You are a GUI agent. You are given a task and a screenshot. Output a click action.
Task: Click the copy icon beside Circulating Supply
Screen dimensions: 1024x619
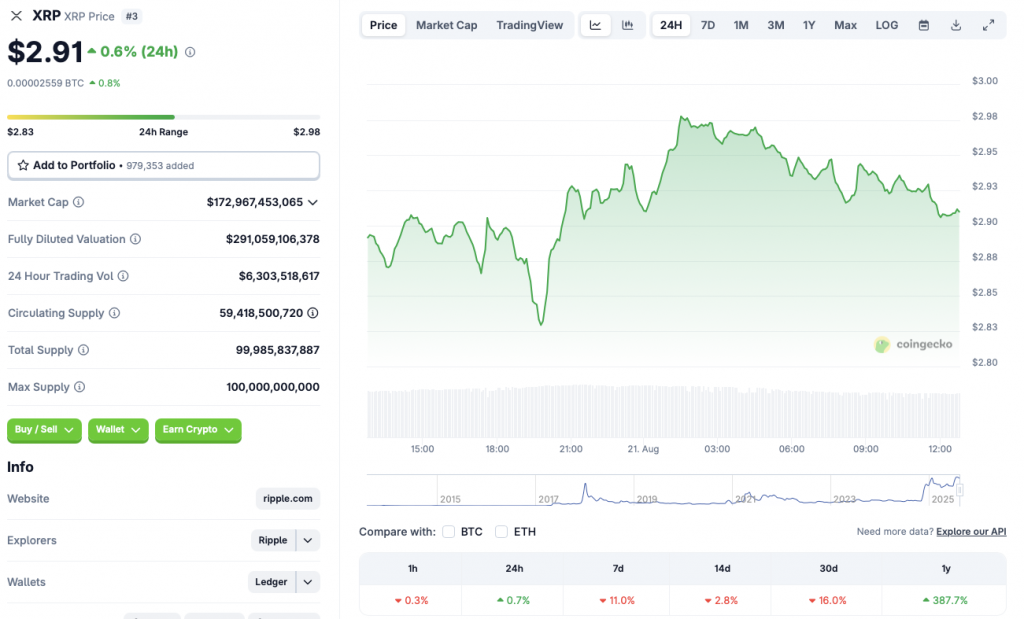(311, 313)
